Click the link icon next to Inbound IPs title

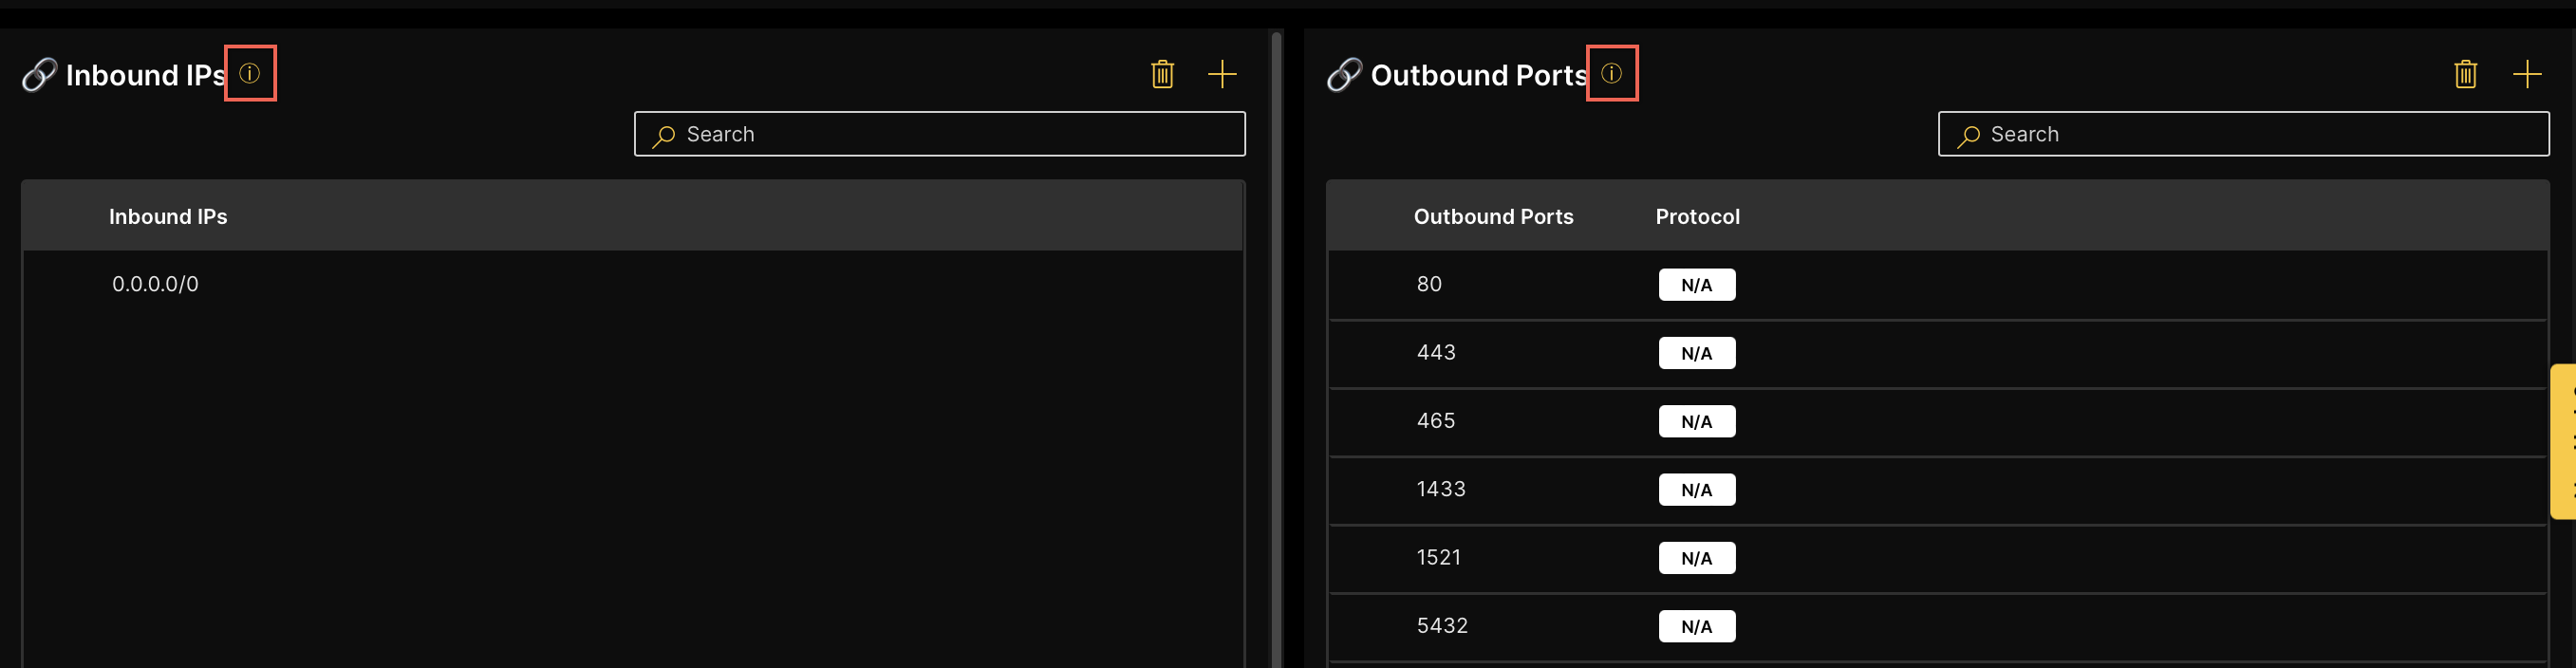click(39, 75)
